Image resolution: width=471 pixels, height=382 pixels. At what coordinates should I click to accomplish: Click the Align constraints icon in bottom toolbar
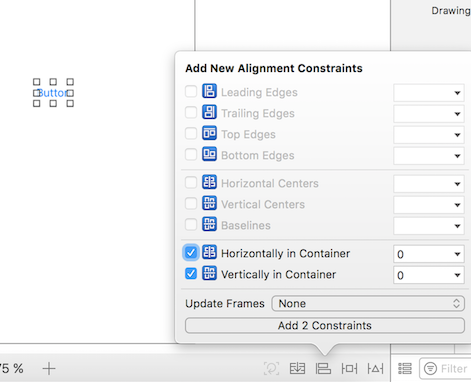tap(323, 368)
